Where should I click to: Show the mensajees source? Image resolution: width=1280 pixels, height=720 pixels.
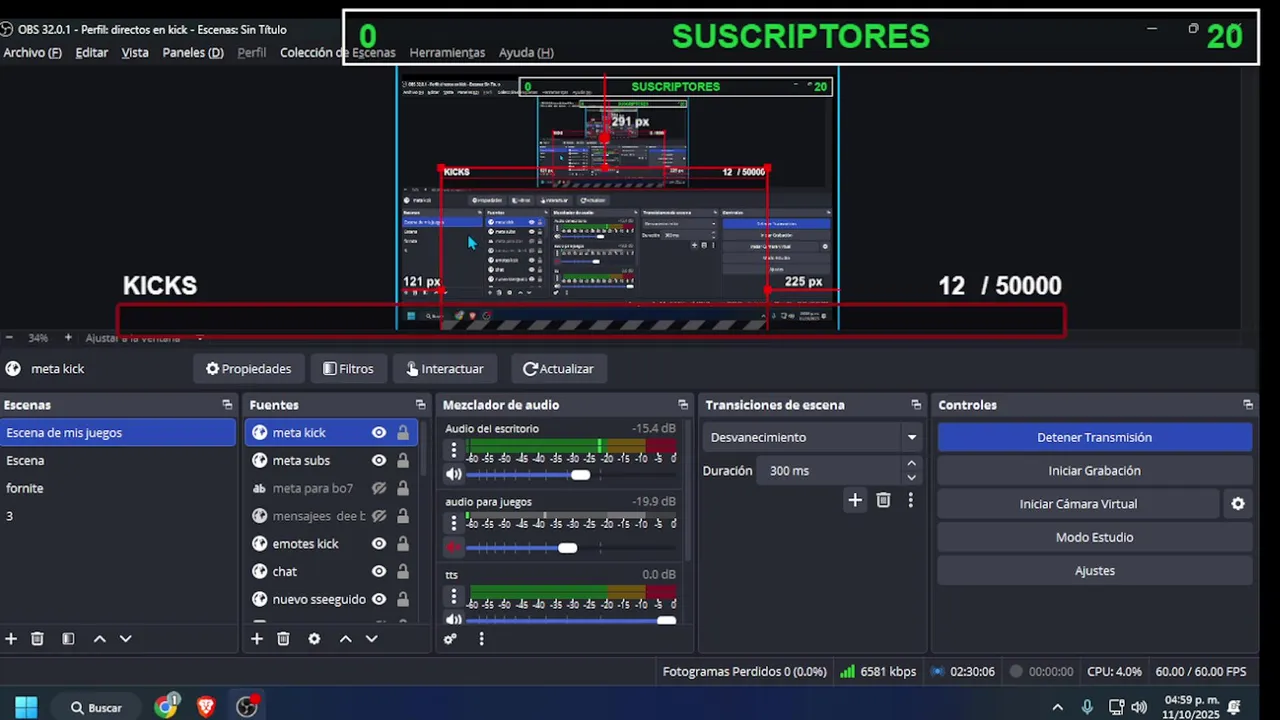click(379, 516)
